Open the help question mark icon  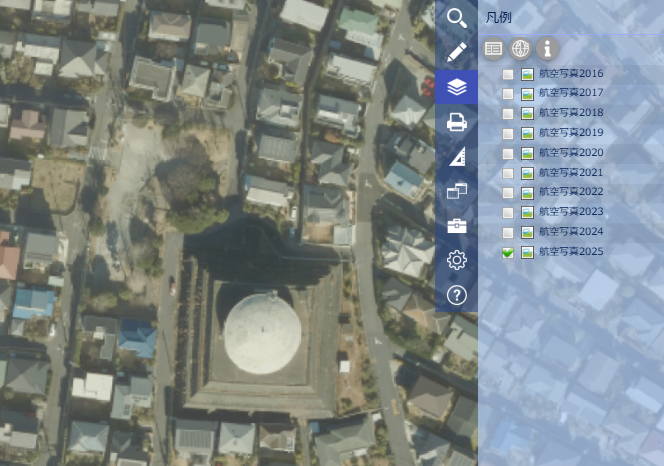456,295
